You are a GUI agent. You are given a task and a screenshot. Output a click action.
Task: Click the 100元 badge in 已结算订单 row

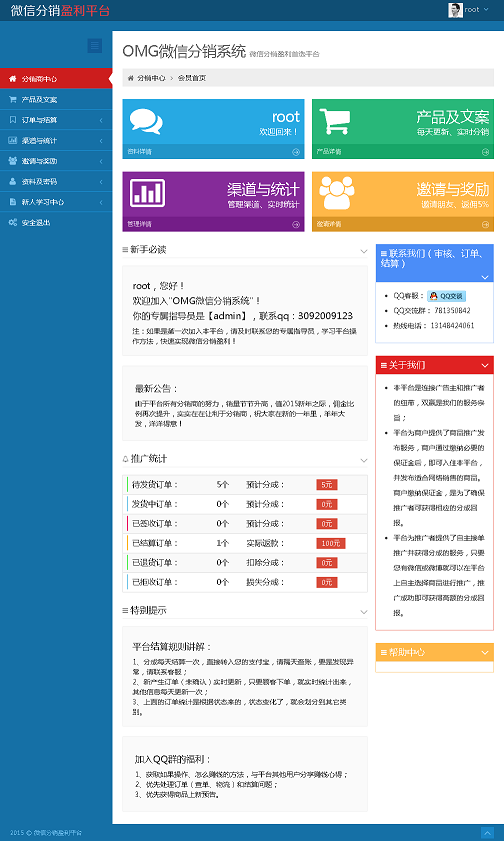tap(331, 543)
